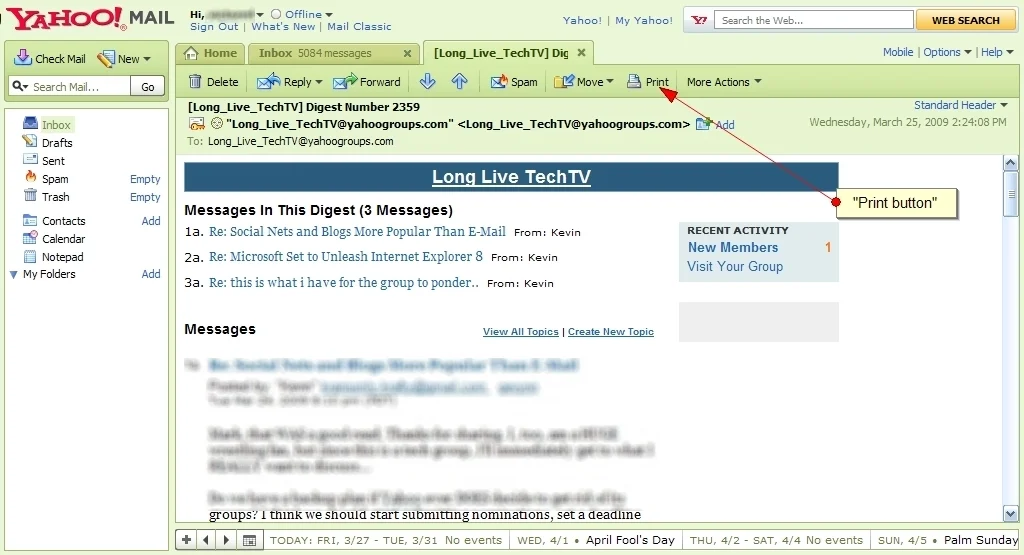Open the New message pencil icon

click(106, 59)
